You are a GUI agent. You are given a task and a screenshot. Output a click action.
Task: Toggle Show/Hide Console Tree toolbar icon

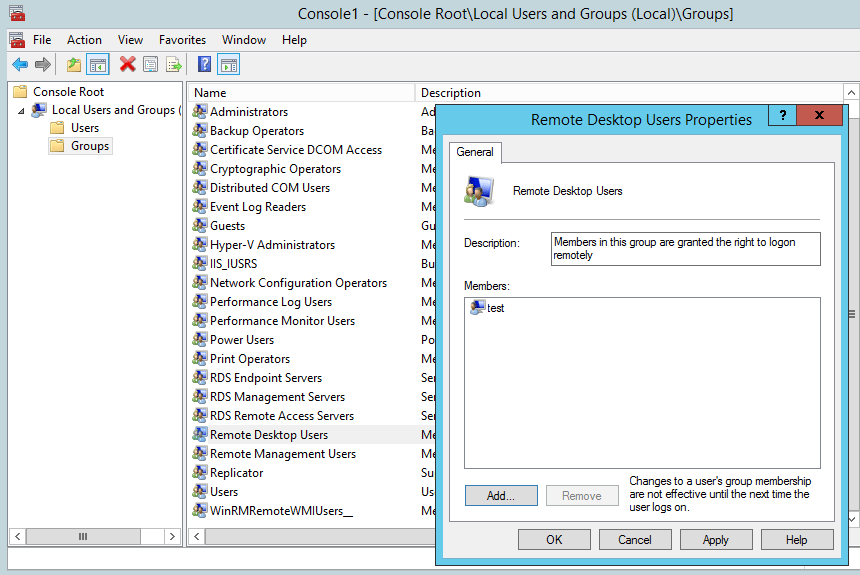(x=98, y=65)
